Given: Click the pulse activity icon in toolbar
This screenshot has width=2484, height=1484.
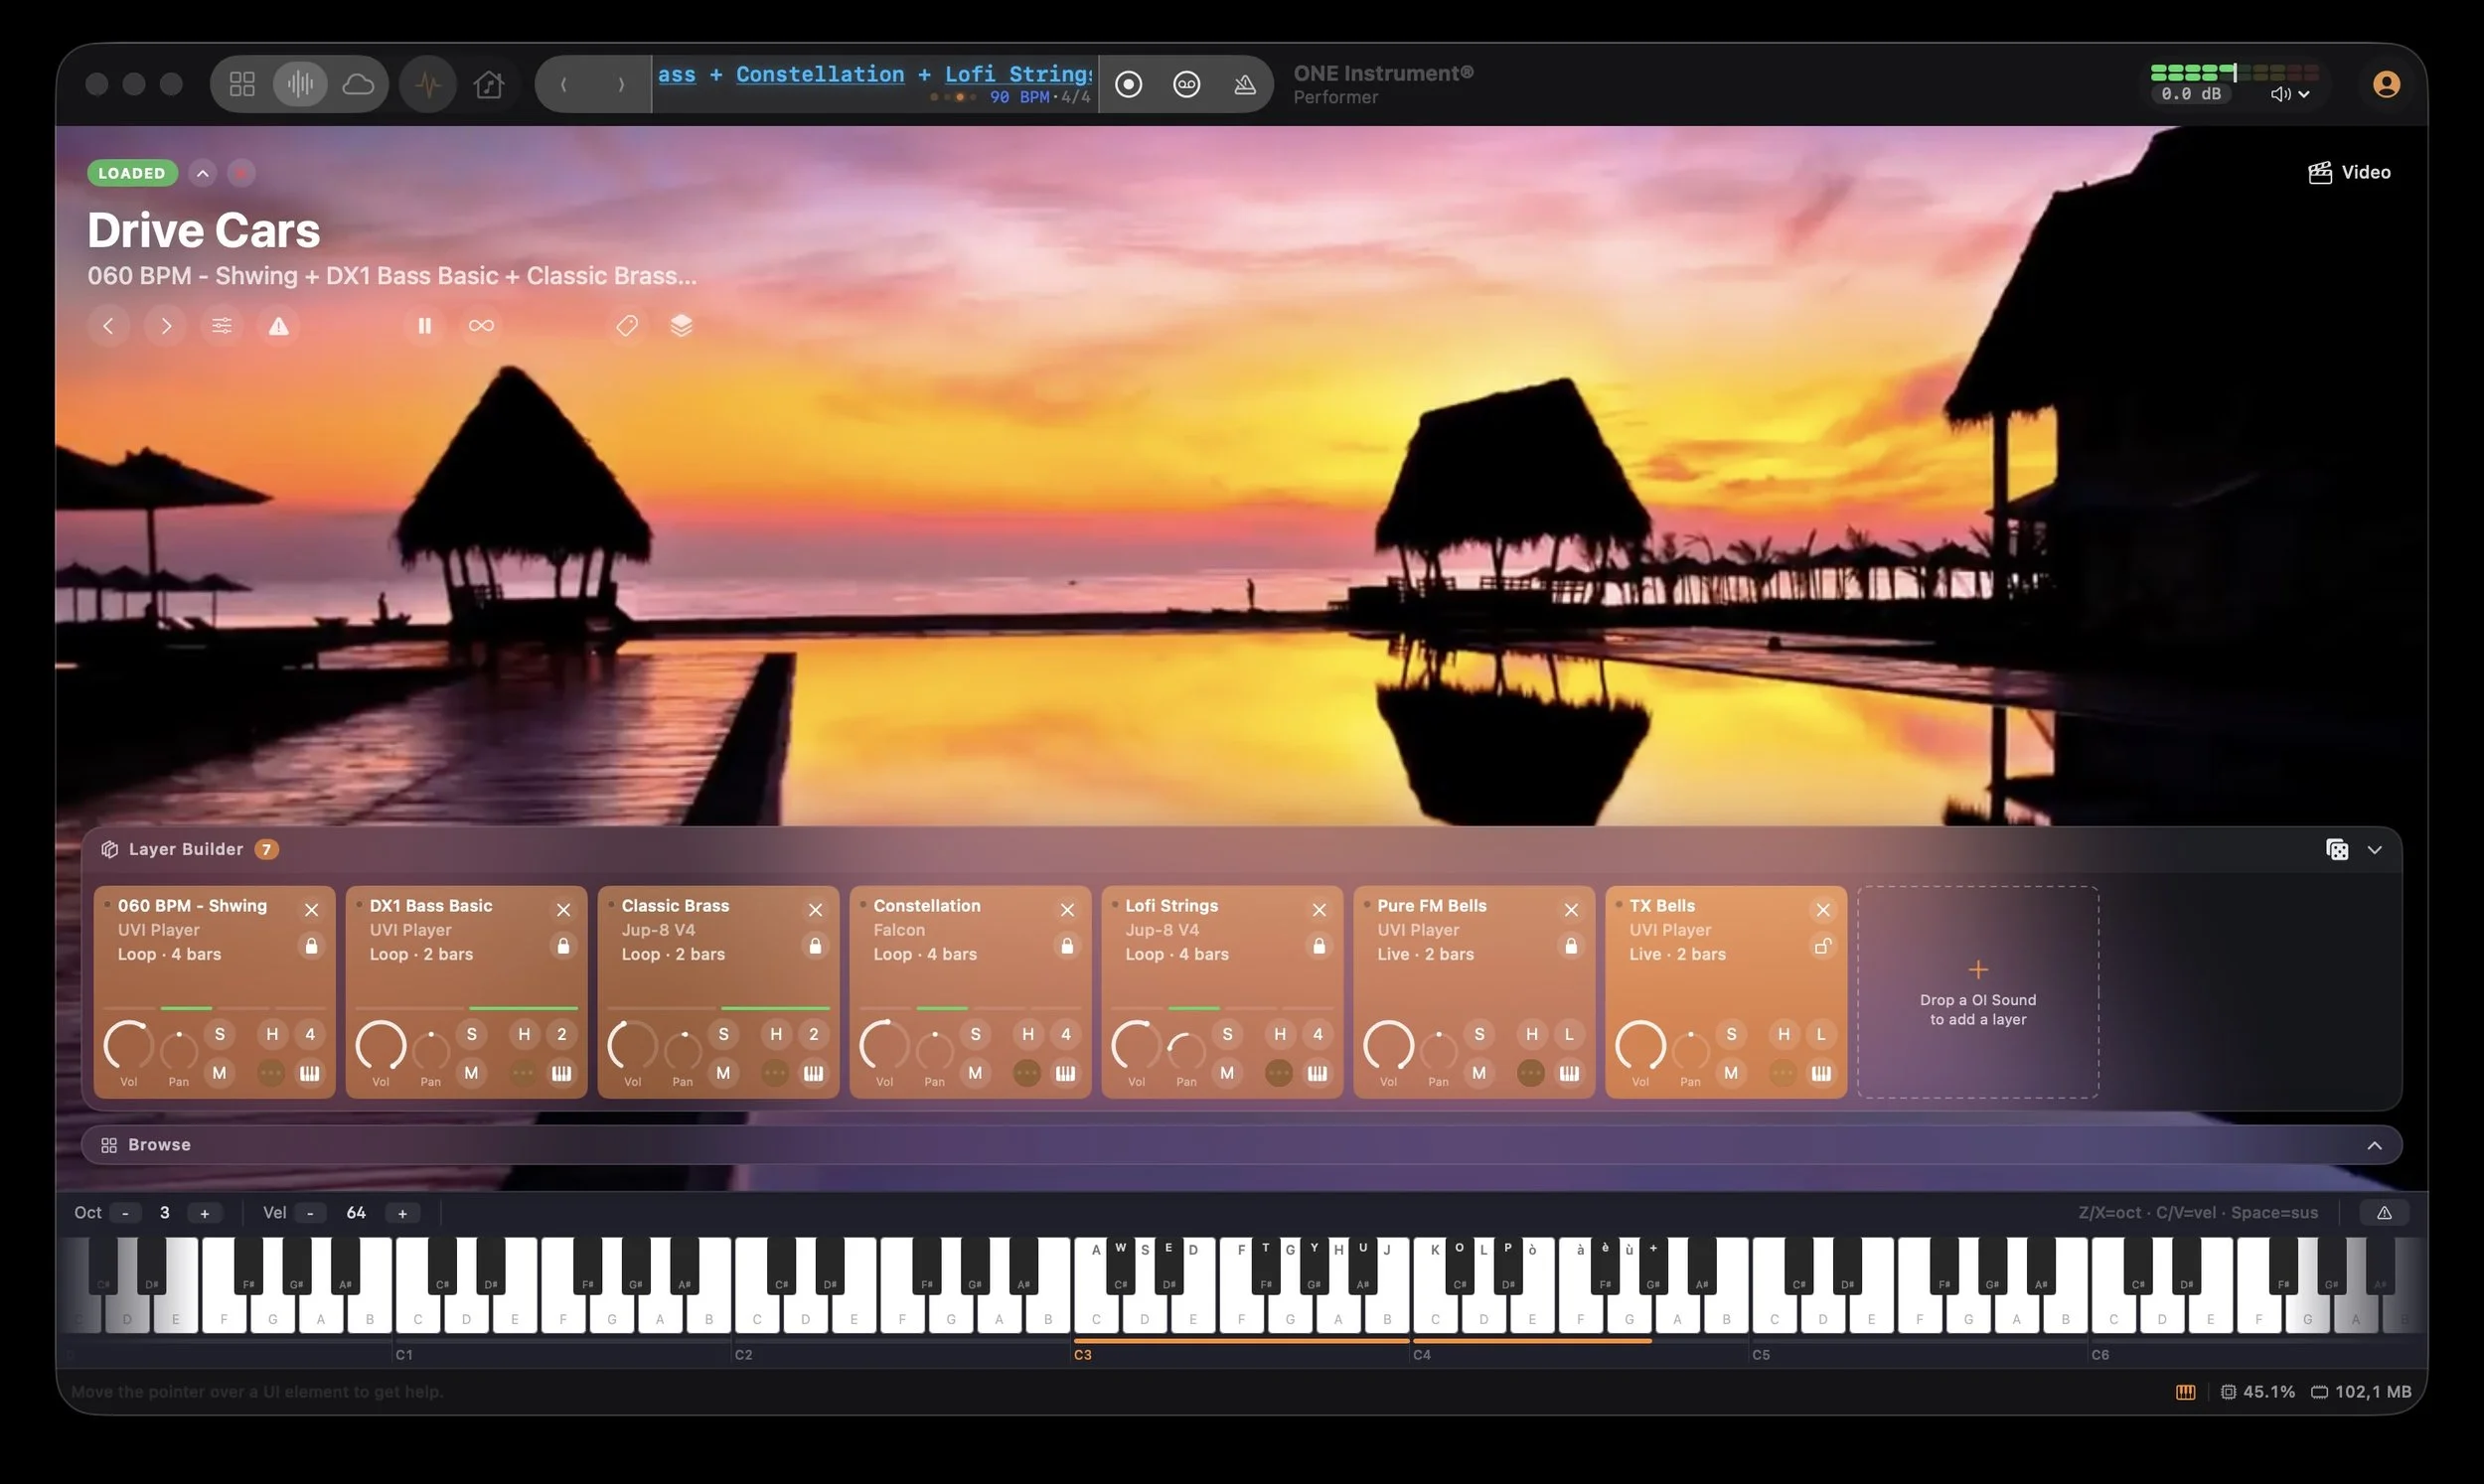Looking at the screenshot, I should (428, 85).
